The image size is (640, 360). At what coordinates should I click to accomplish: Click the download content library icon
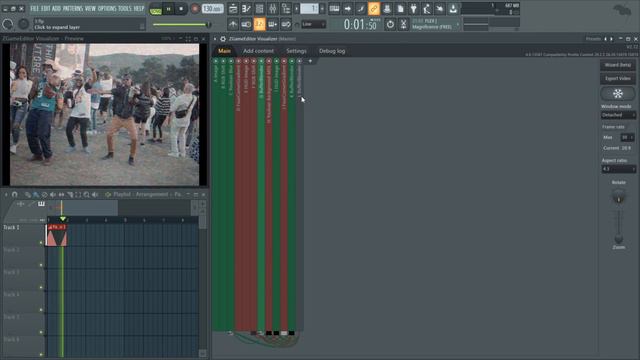coord(453,9)
